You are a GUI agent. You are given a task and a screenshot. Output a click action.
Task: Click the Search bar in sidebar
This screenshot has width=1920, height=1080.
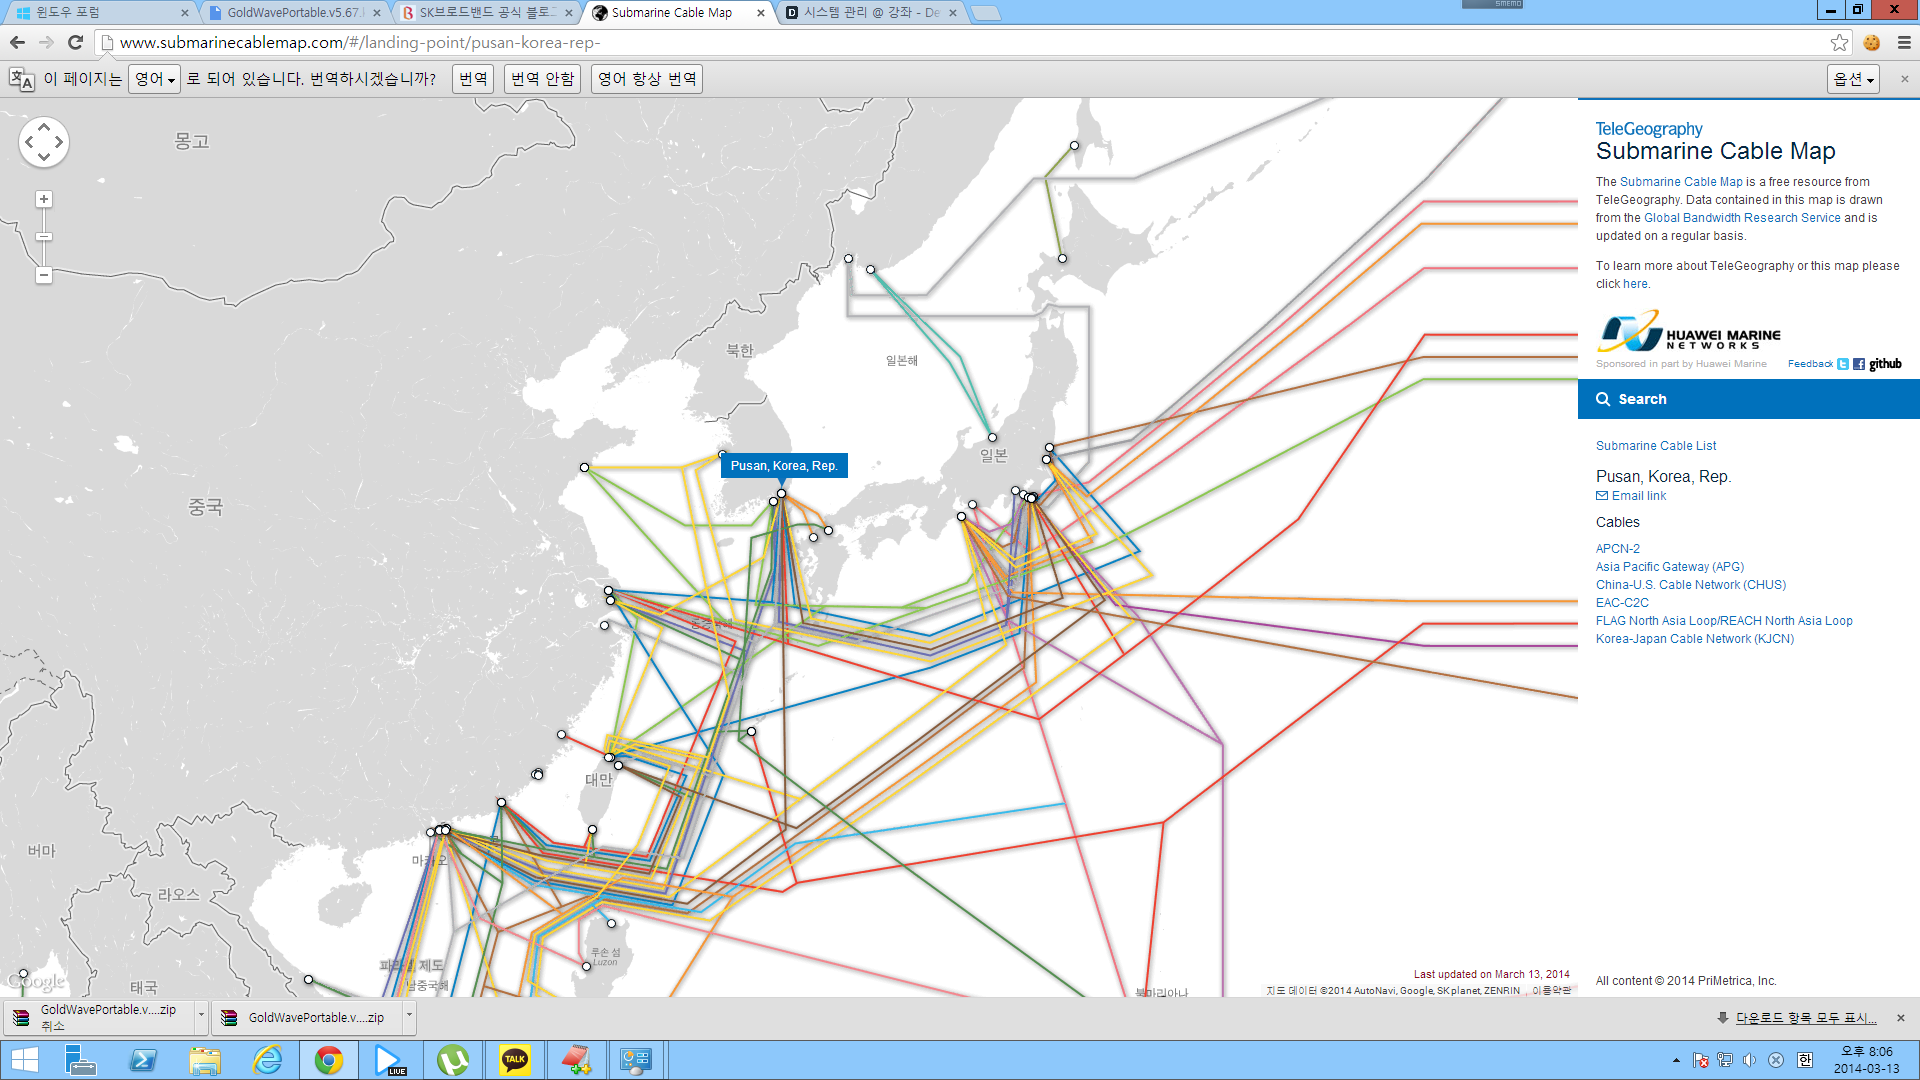pyautogui.click(x=1749, y=399)
